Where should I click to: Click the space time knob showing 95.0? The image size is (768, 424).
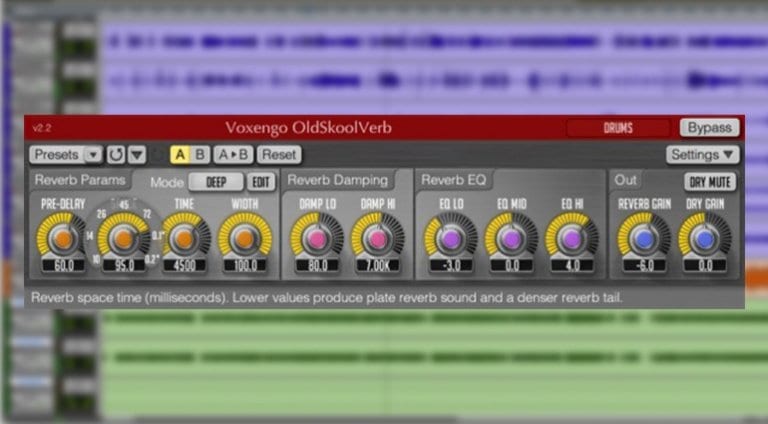click(x=123, y=239)
